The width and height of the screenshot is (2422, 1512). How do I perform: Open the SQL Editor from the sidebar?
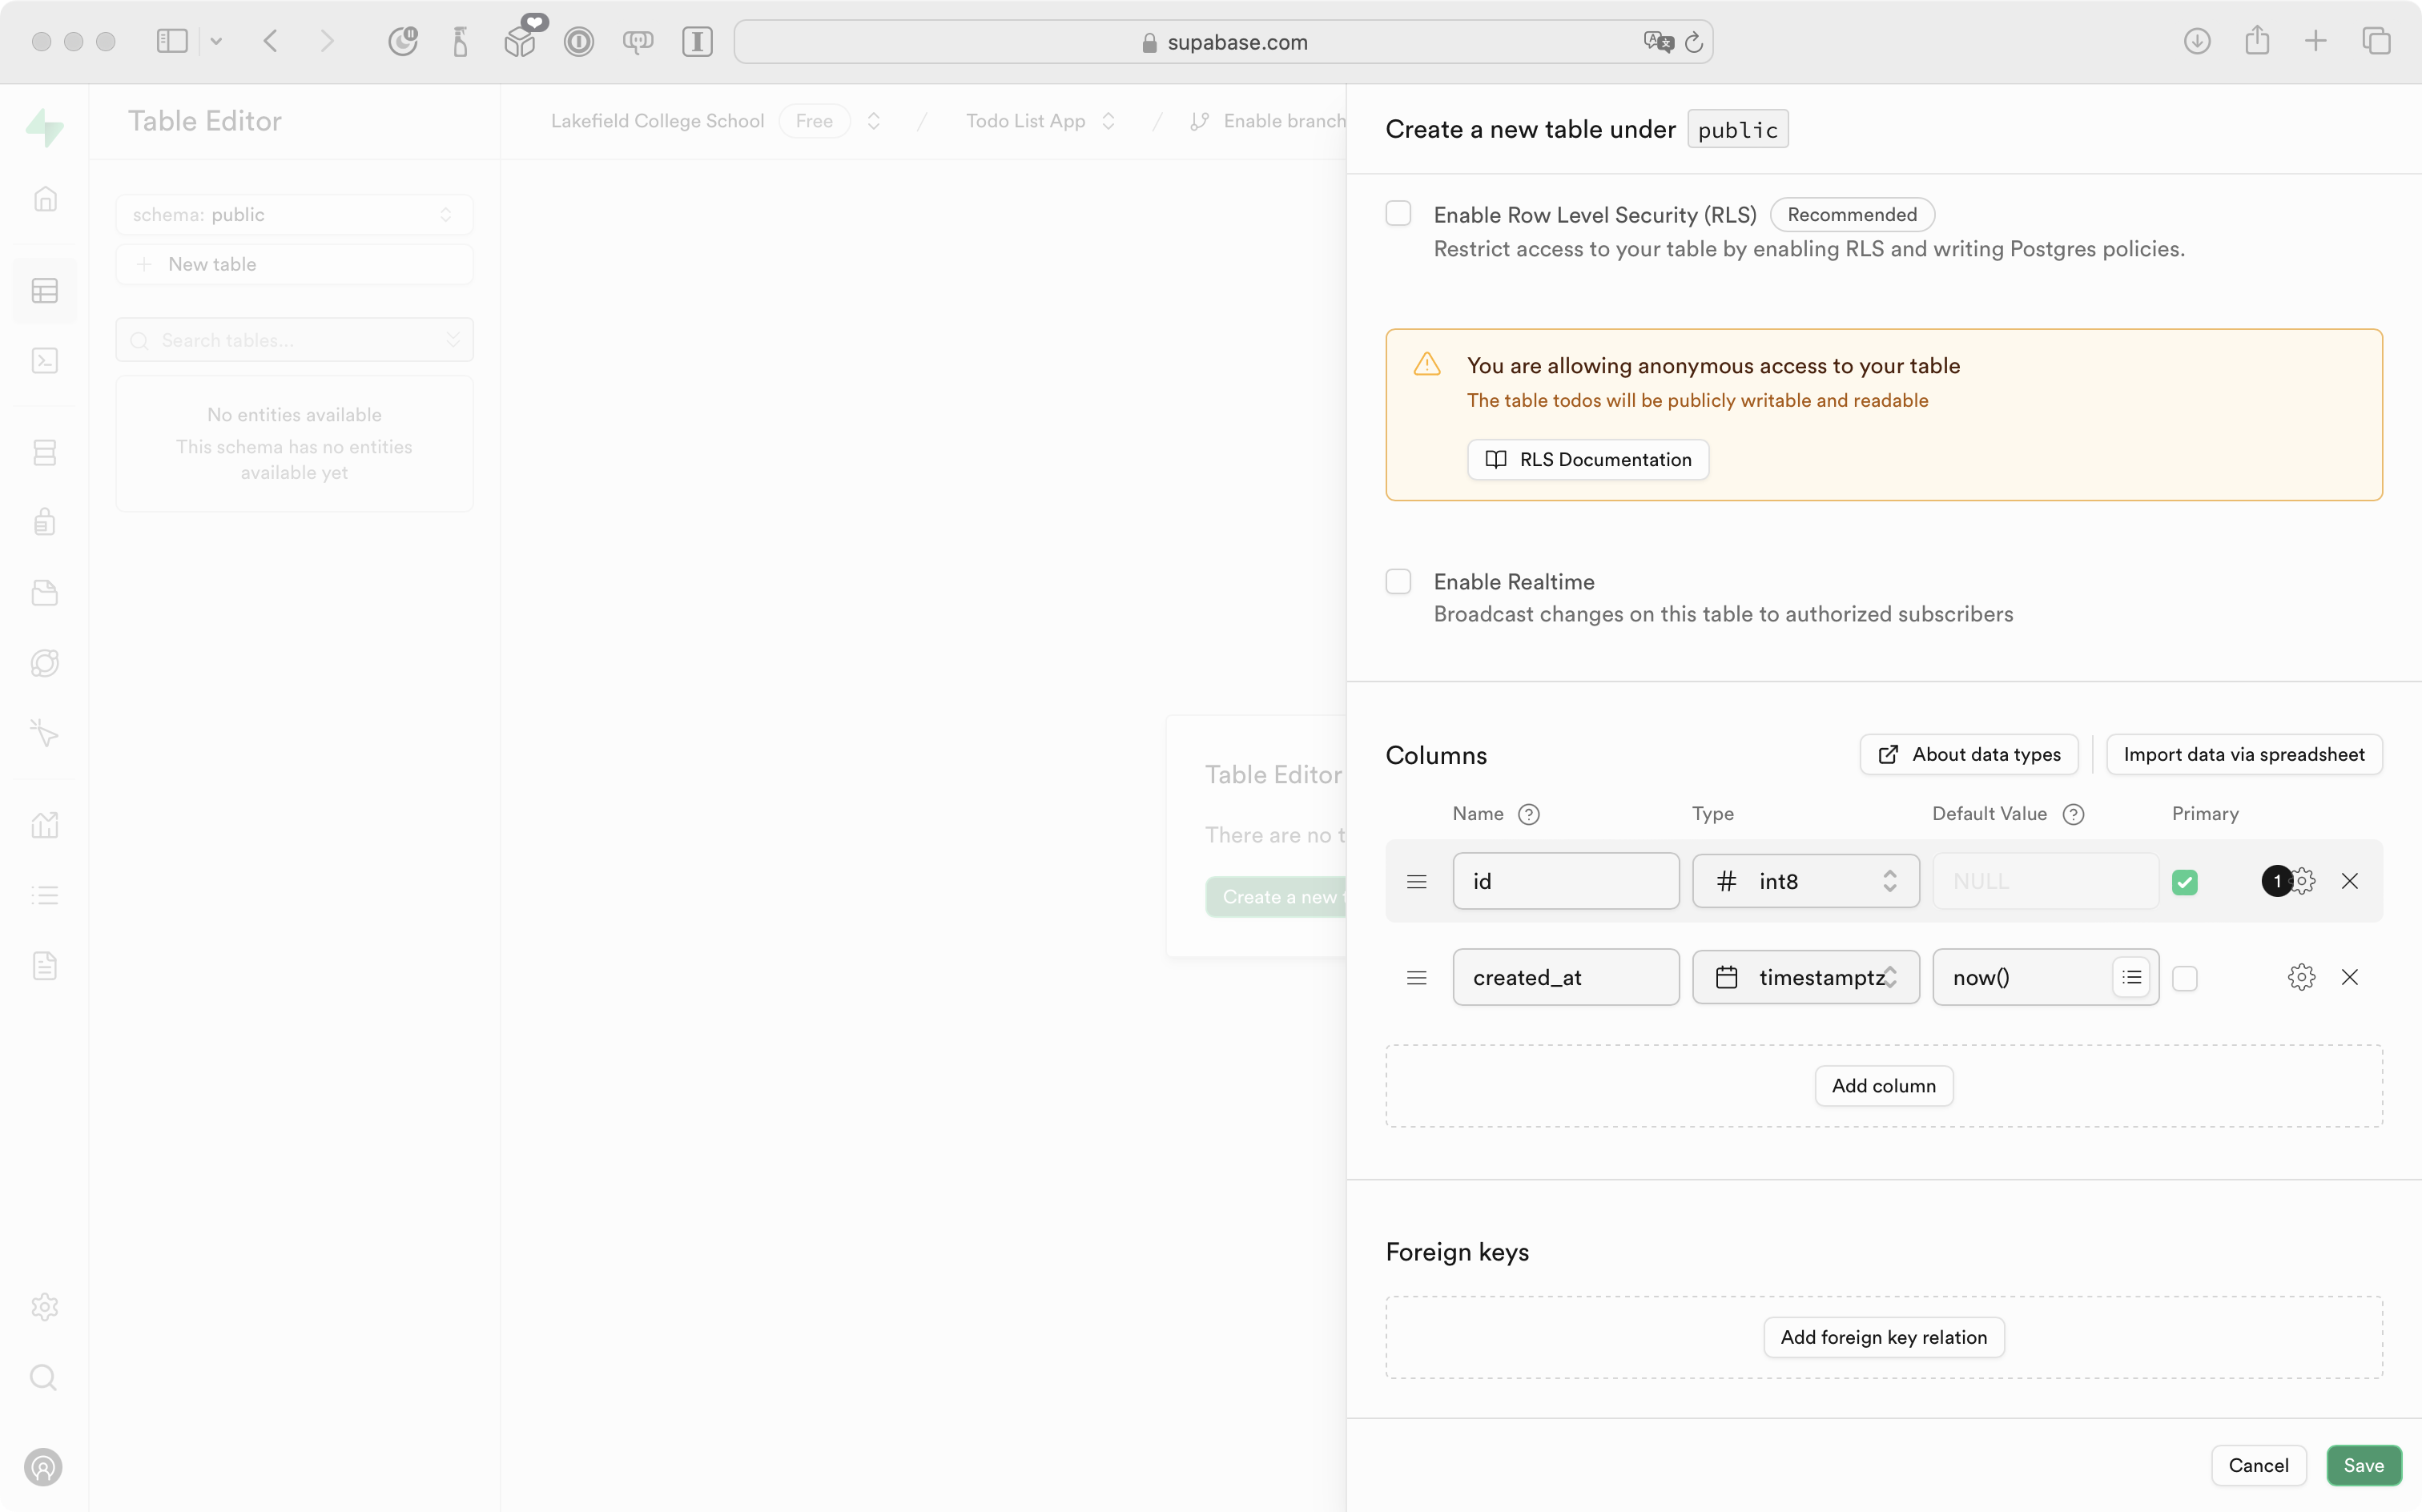pyautogui.click(x=45, y=360)
